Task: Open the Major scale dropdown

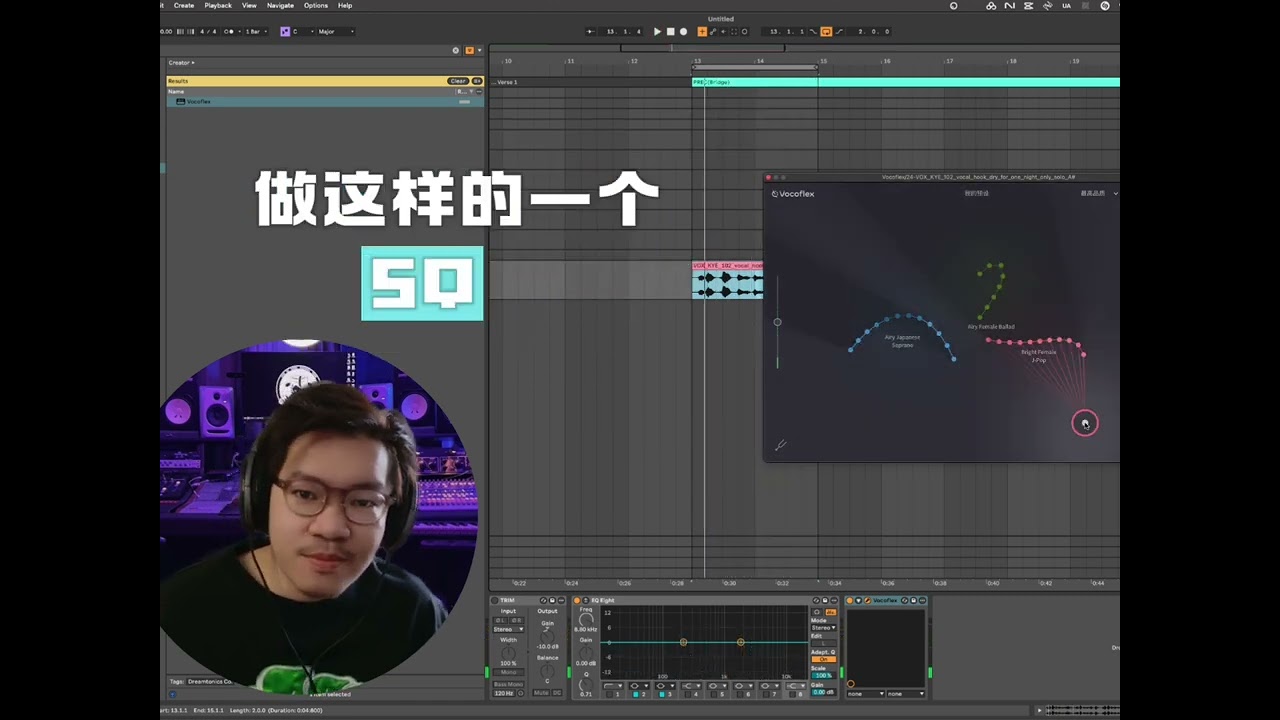Action: [336, 31]
